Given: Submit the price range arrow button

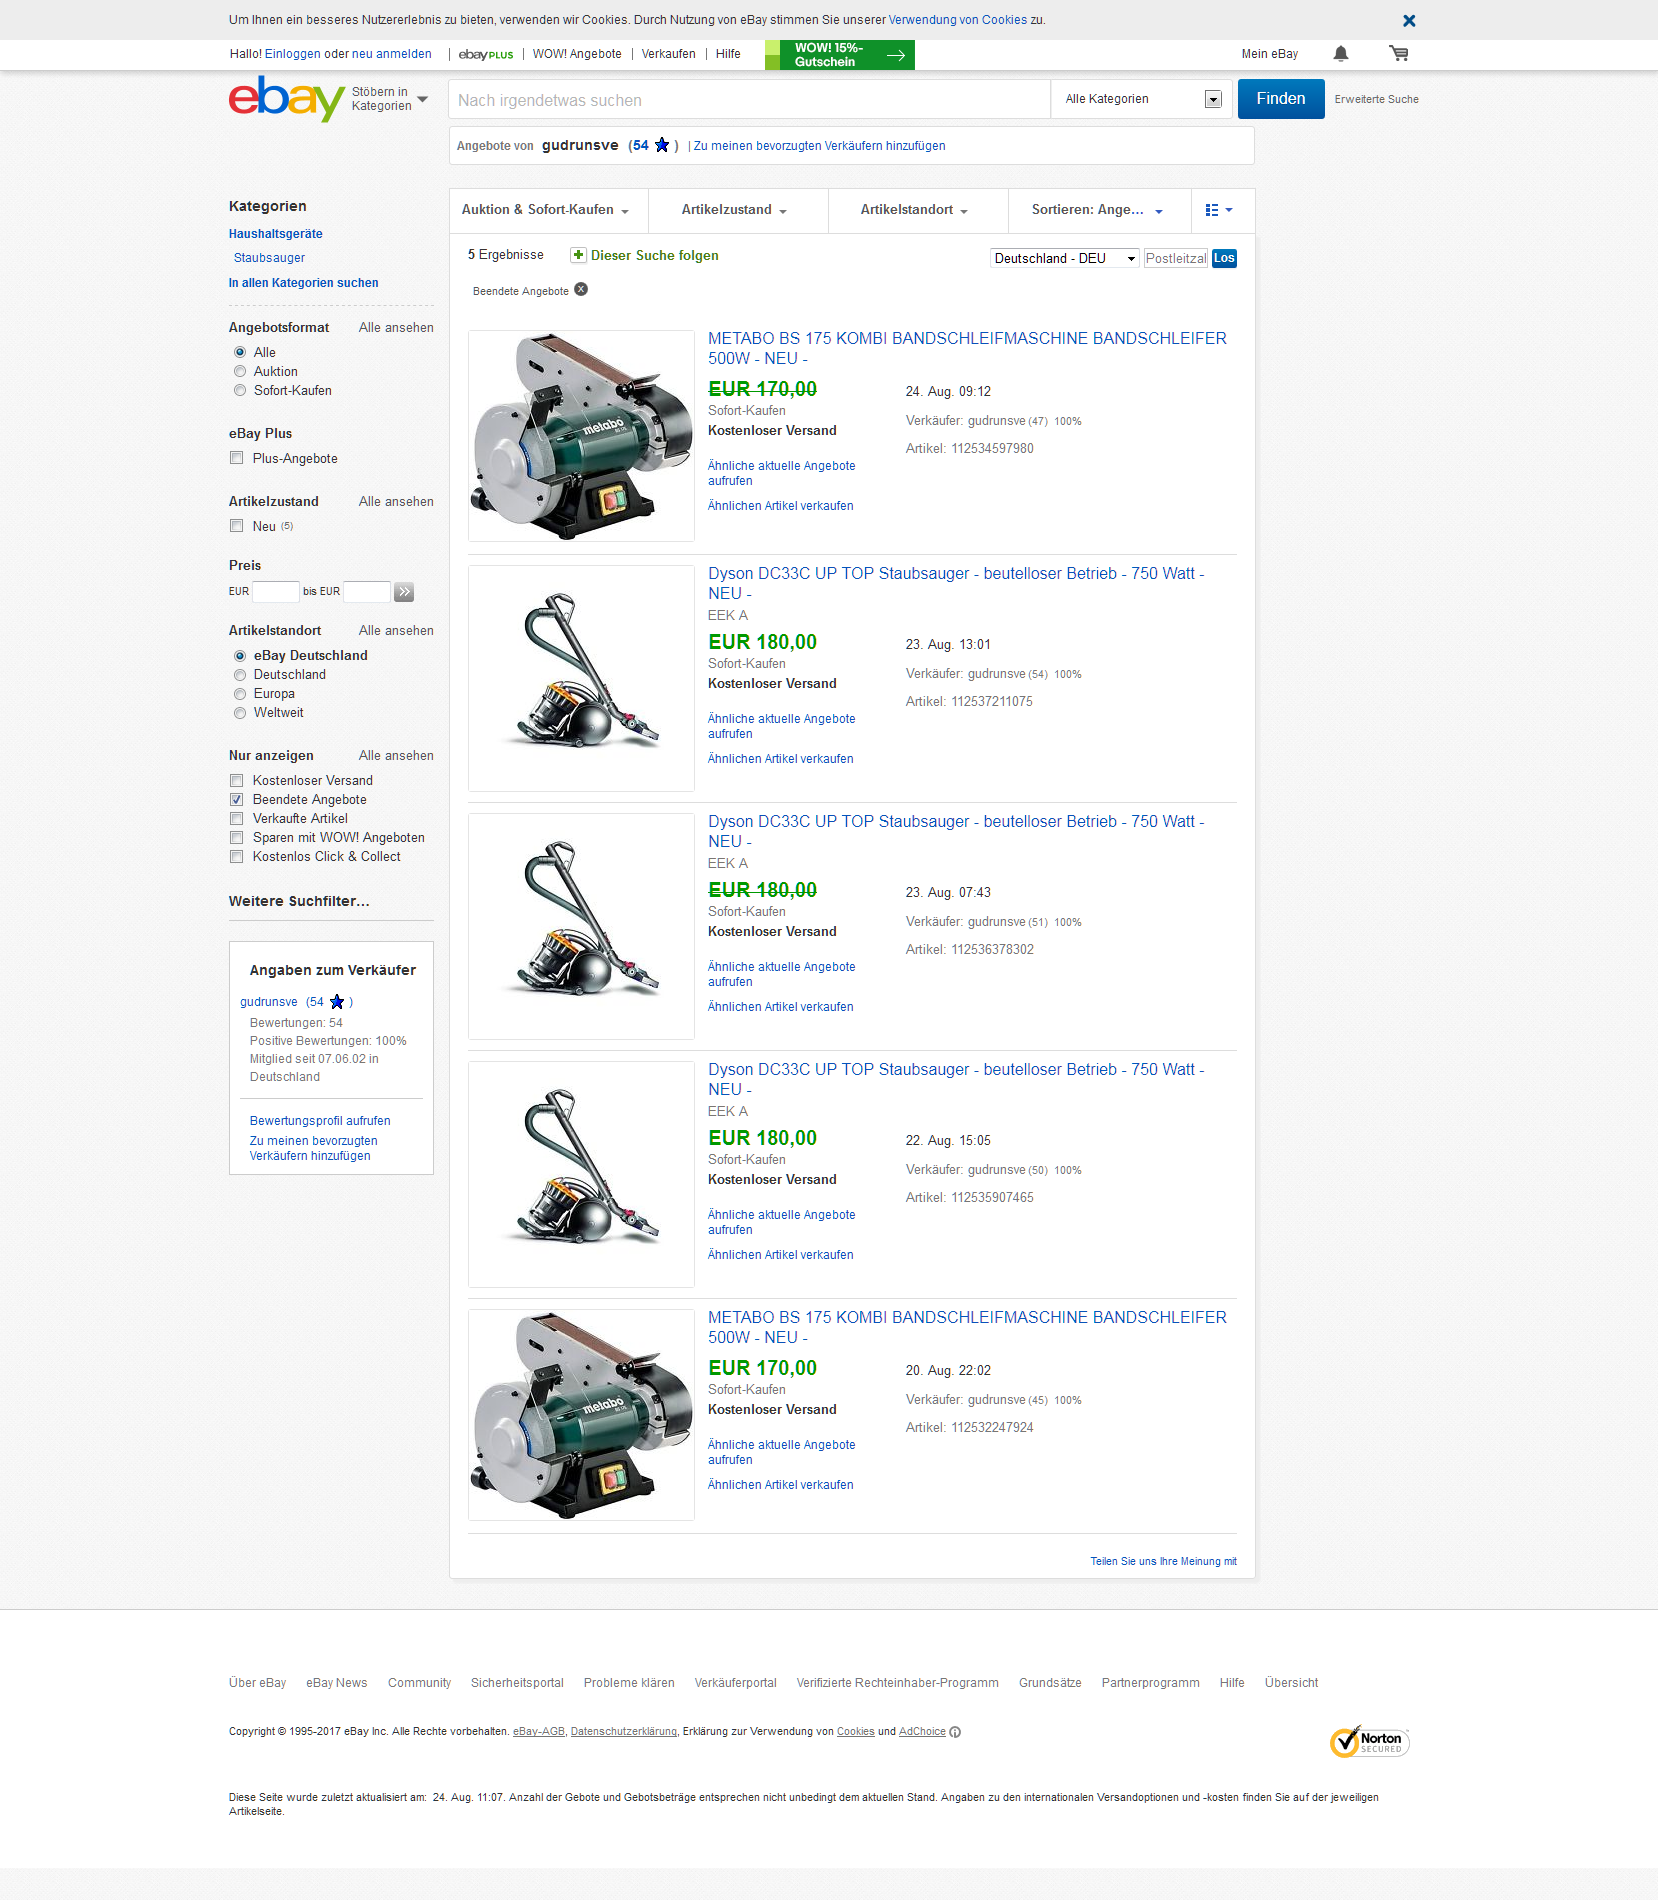Looking at the screenshot, I should point(404,592).
